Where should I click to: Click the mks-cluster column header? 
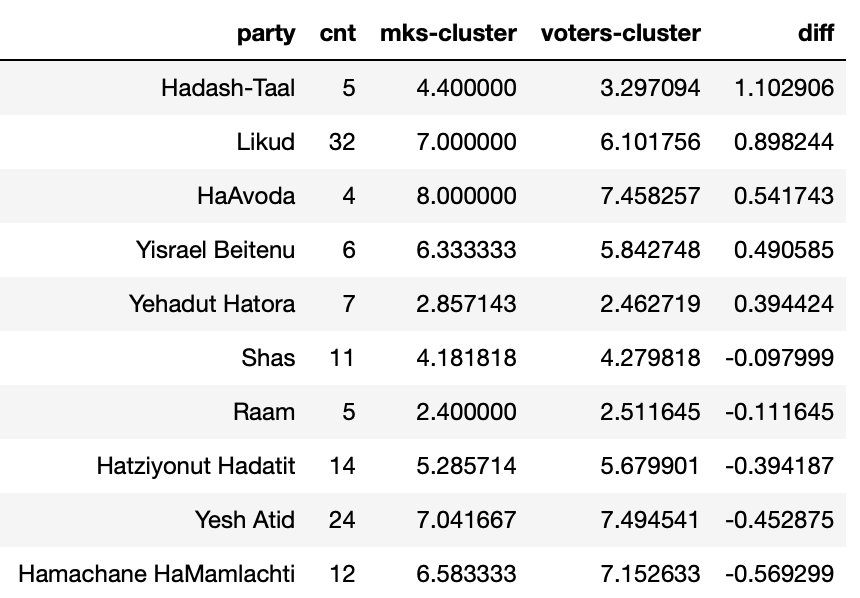[x=448, y=33]
